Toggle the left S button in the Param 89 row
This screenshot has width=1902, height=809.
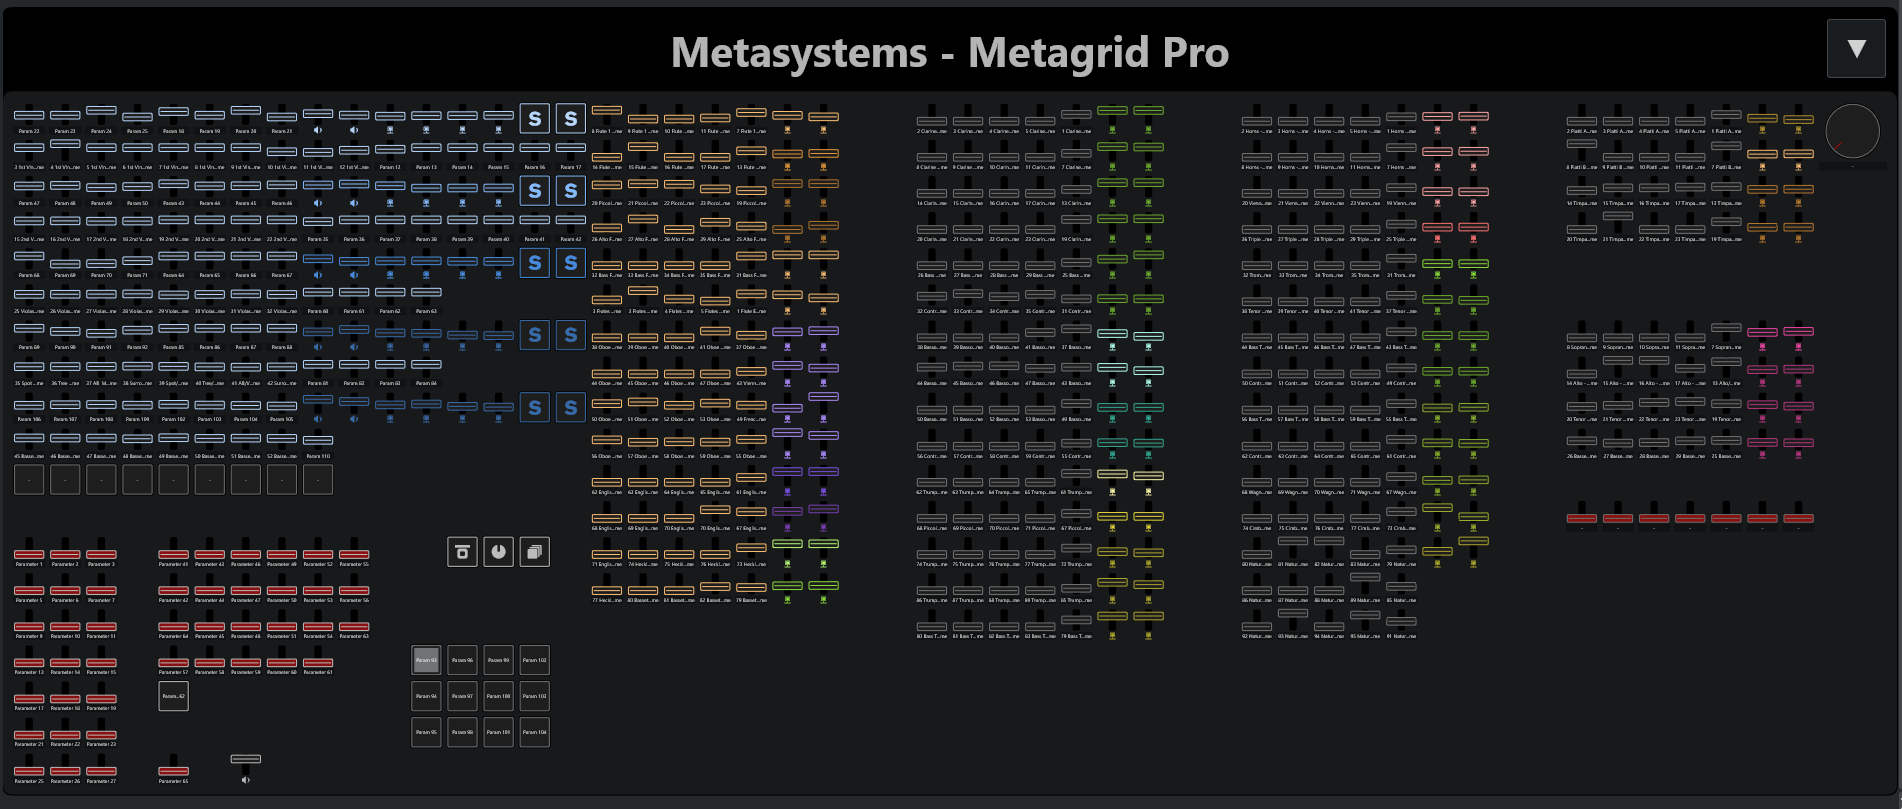tap(535, 335)
